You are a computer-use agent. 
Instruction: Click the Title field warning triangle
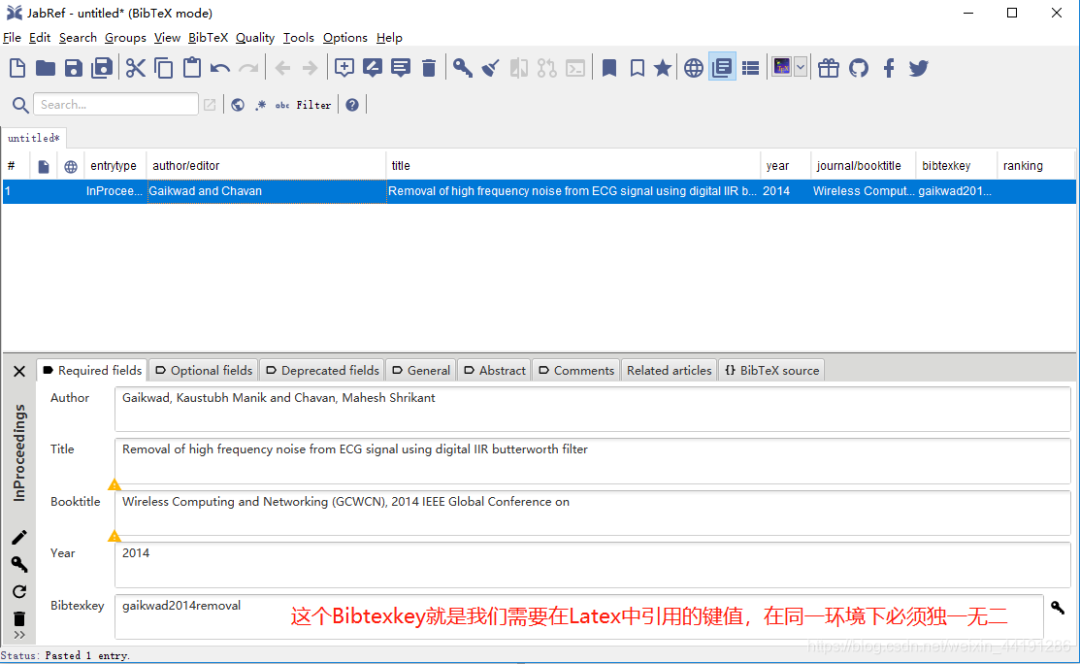pos(114,485)
